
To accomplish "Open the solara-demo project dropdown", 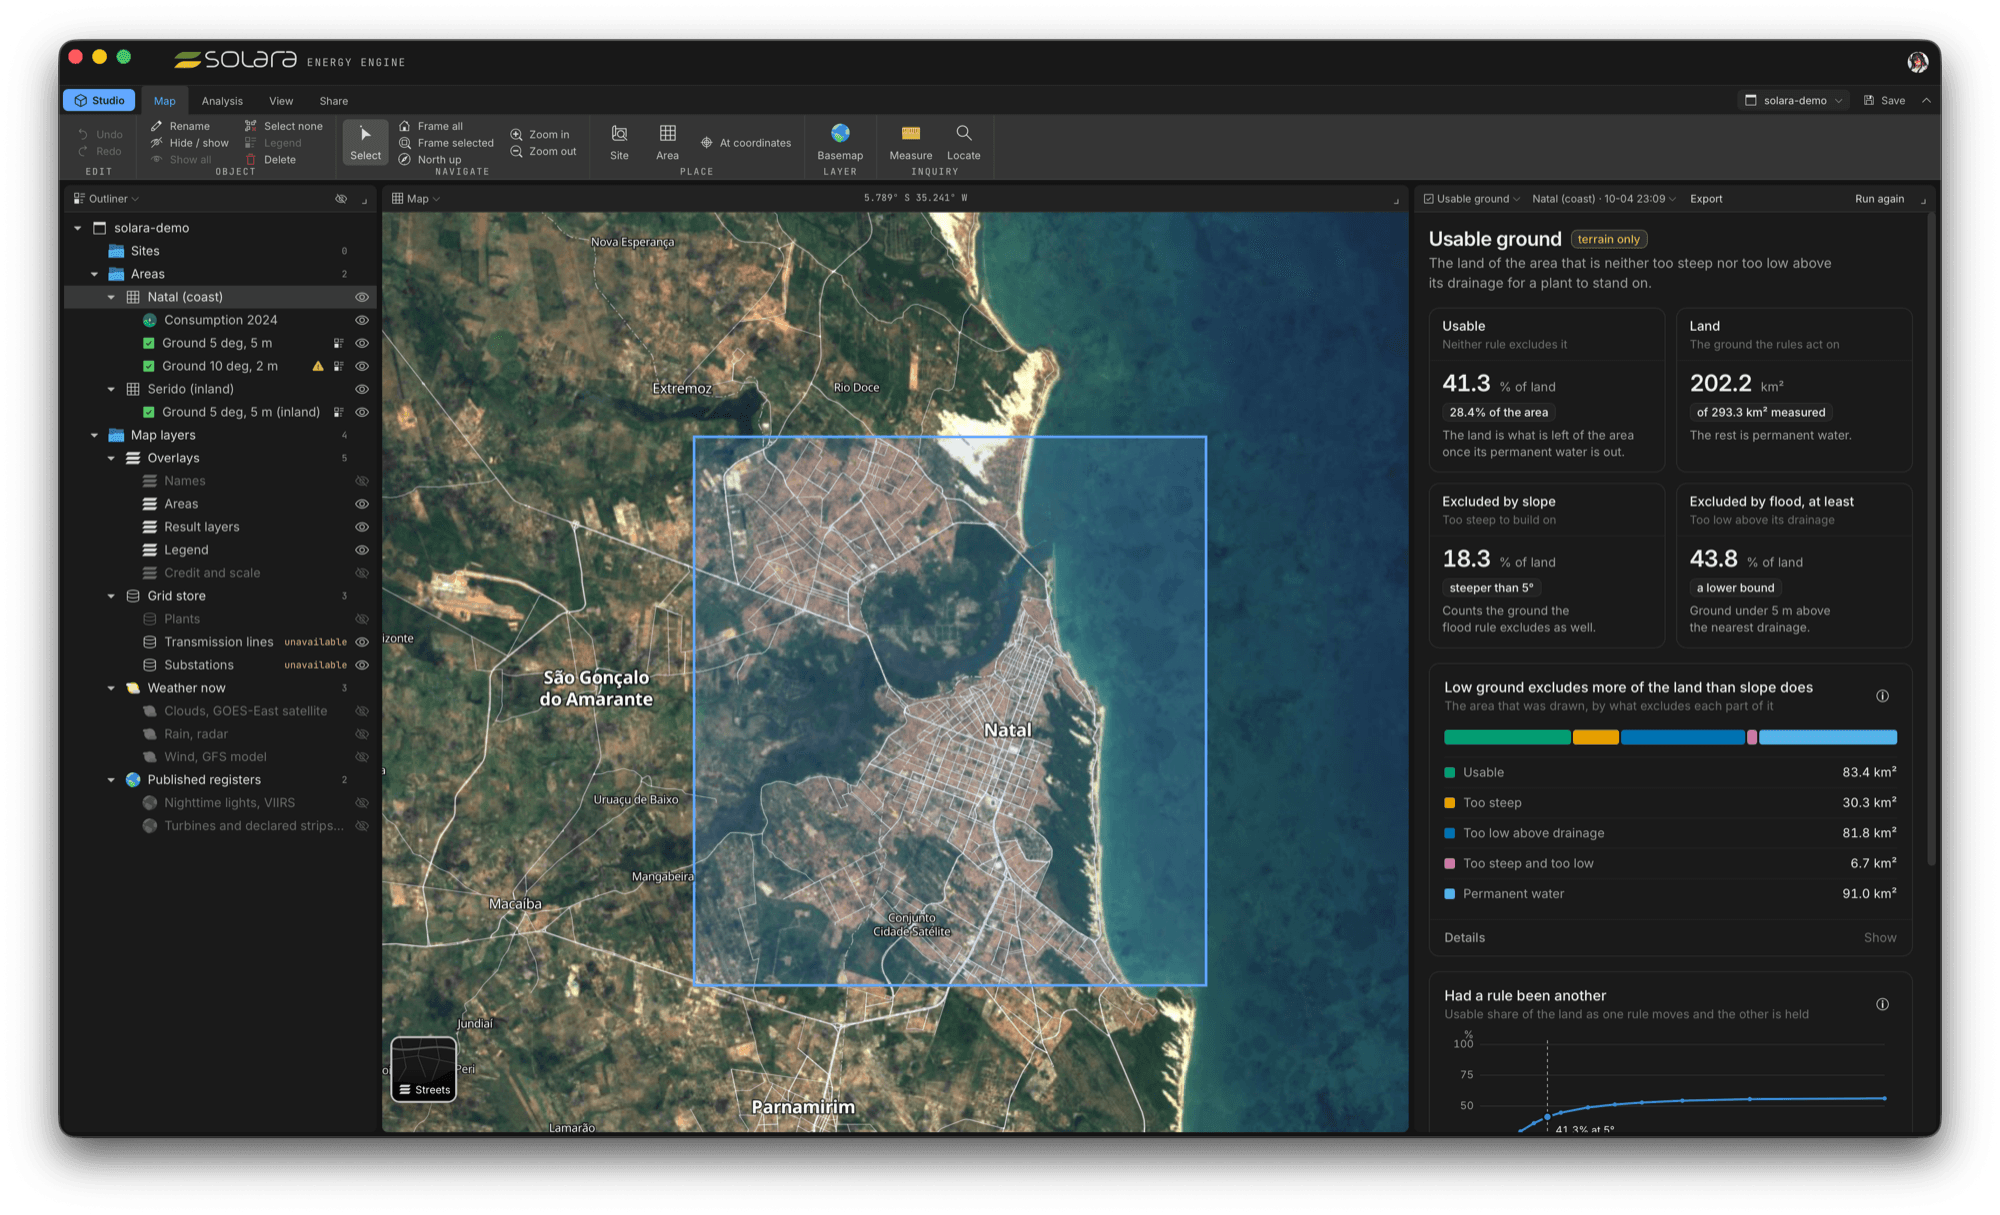I will (x=1794, y=100).
